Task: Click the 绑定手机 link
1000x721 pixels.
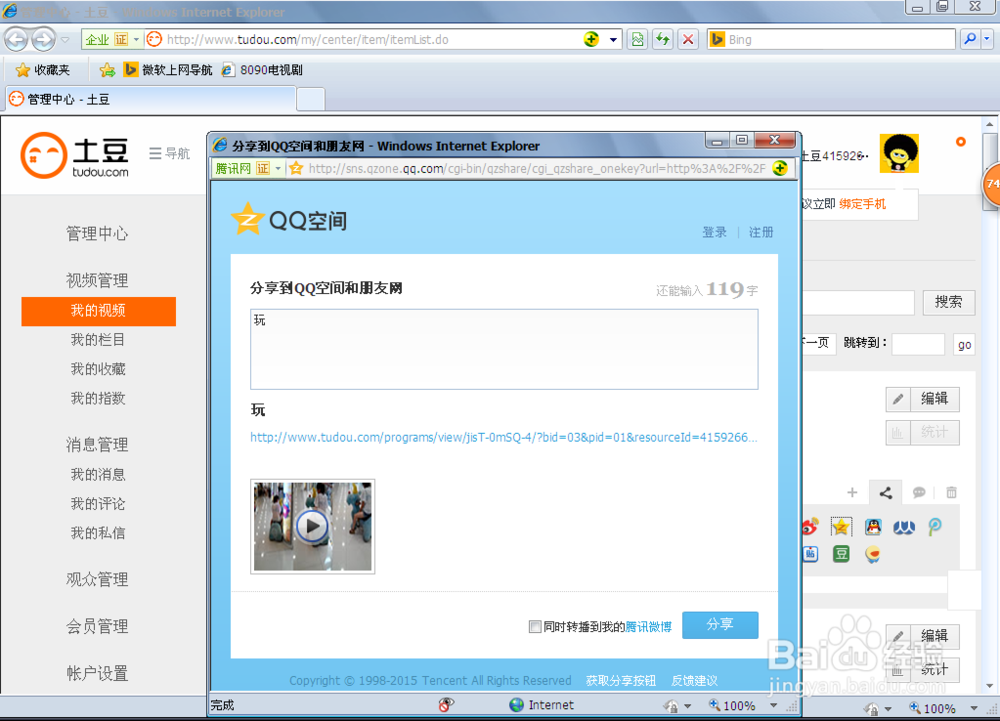Action: click(x=862, y=204)
